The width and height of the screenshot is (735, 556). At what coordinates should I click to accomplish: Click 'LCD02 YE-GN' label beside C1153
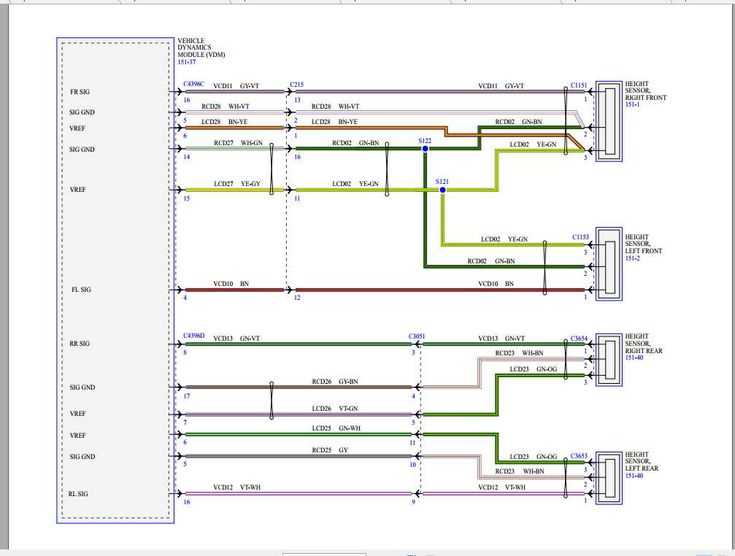pyautogui.click(x=504, y=239)
